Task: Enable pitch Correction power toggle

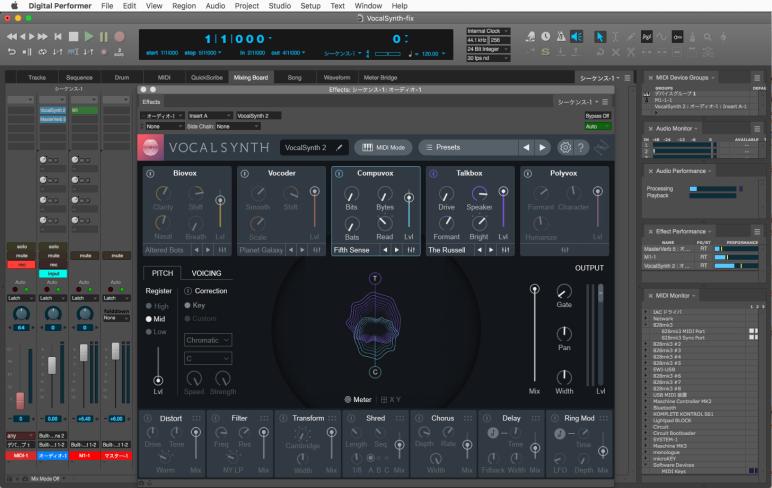Action: coord(188,291)
